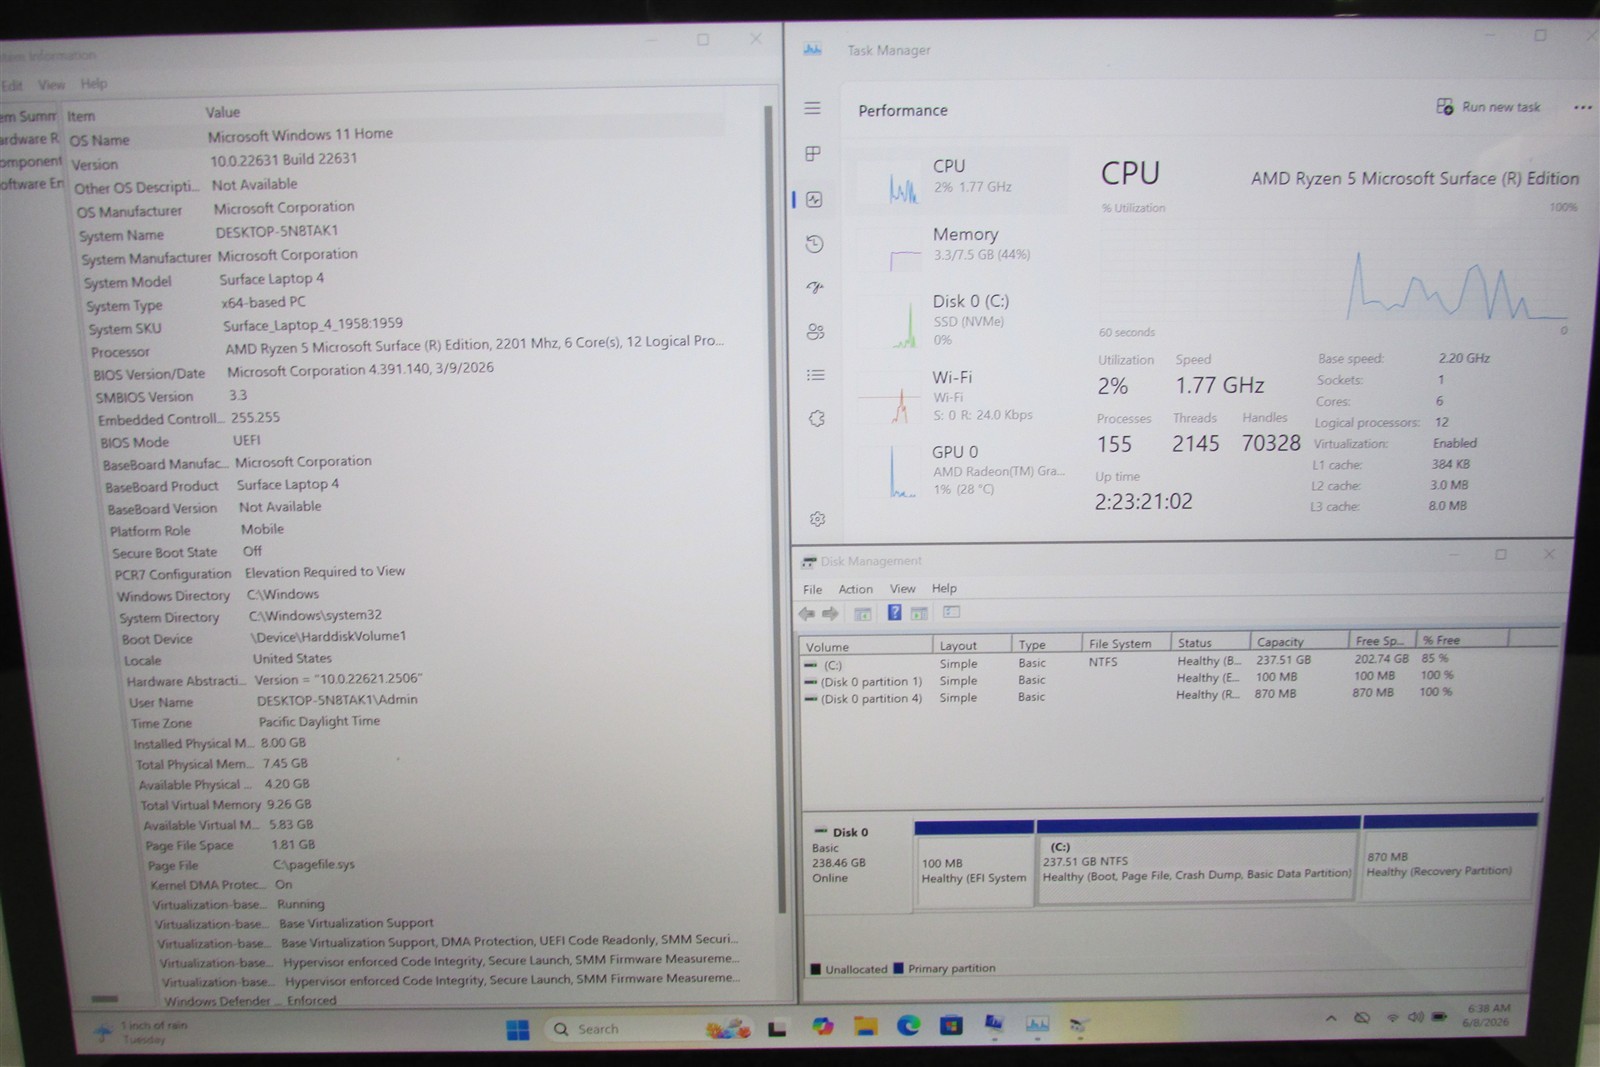Open App history icon in Task Manager sidebar
The image size is (1600, 1067).
[x=814, y=244]
